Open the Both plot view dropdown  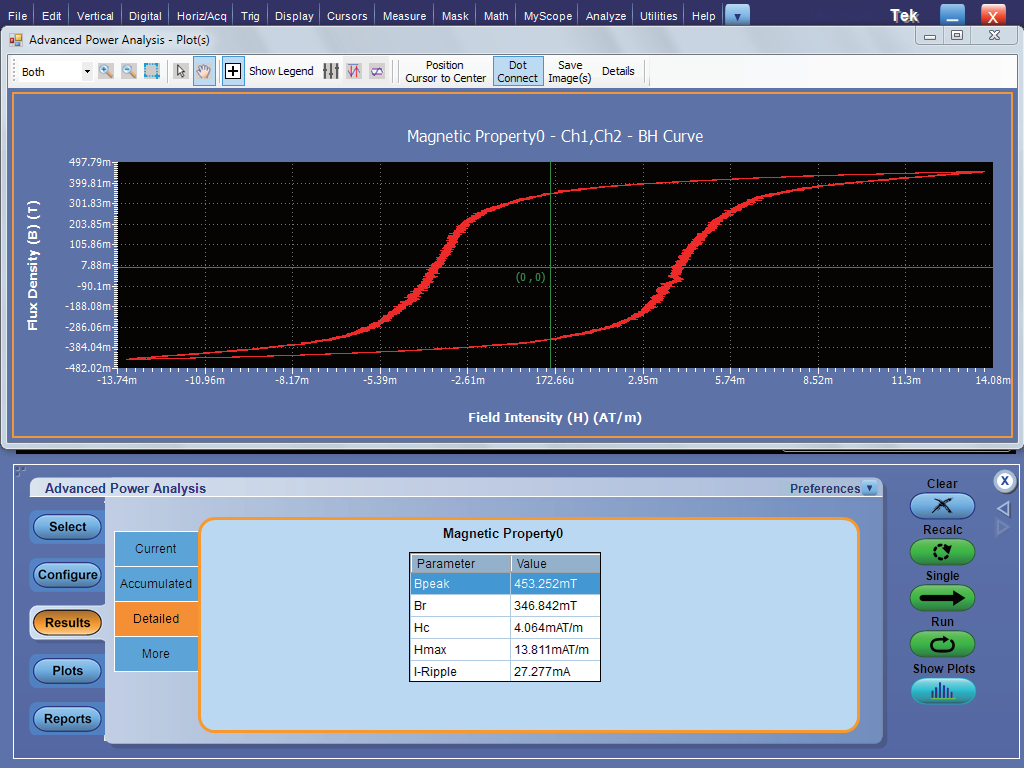coord(87,71)
